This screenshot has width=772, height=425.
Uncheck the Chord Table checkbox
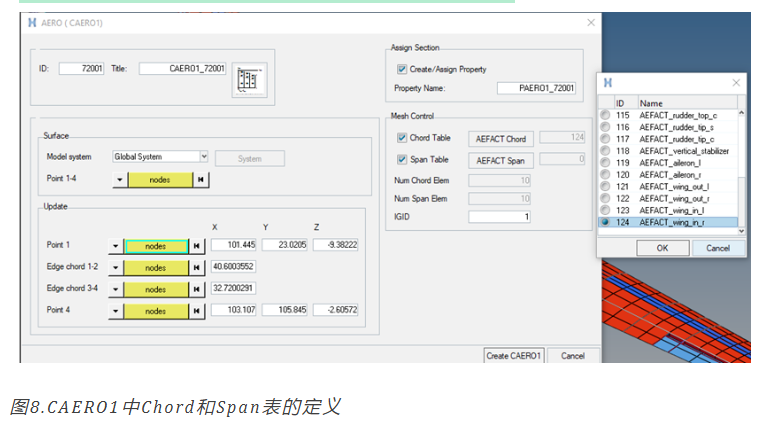click(x=402, y=138)
